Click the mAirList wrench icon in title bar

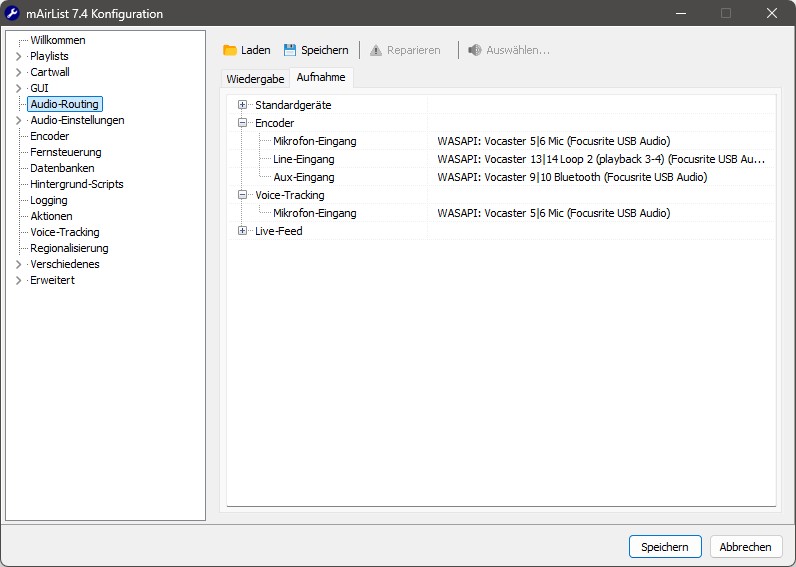click(13, 14)
